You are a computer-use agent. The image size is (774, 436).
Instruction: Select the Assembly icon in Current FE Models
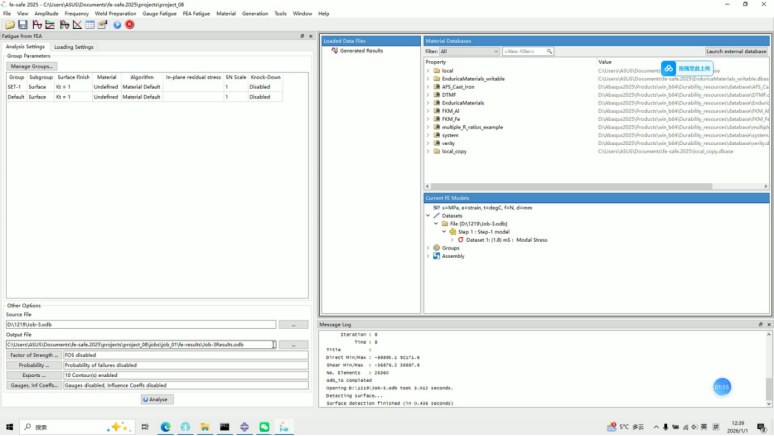[x=436, y=256]
